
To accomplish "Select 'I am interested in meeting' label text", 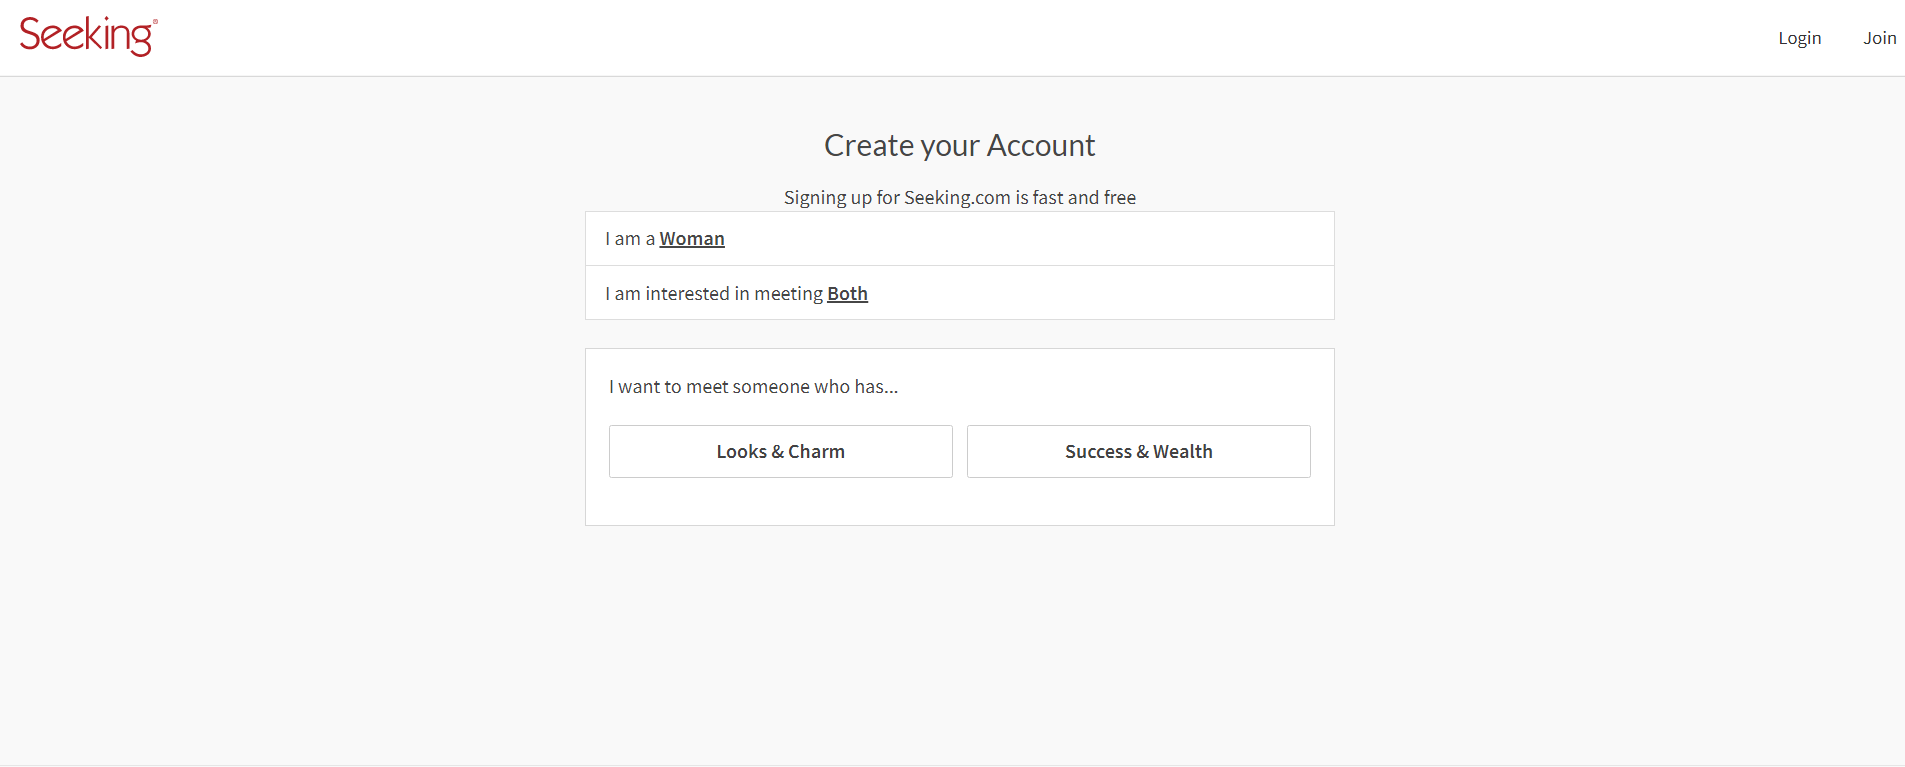I will tap(714, 294).
